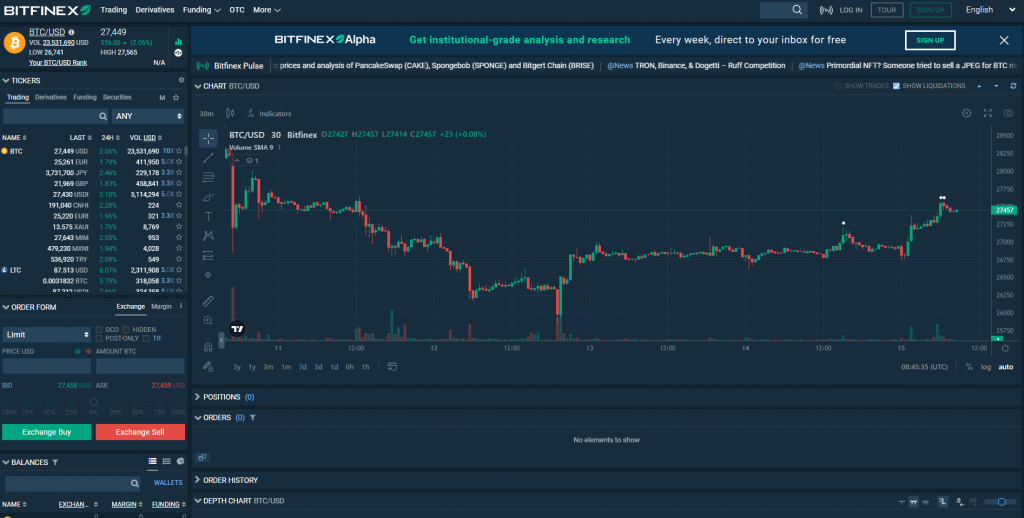Open the go-to-date calendar control
The width and height of the screenshot is (1024, 518).
392,366
